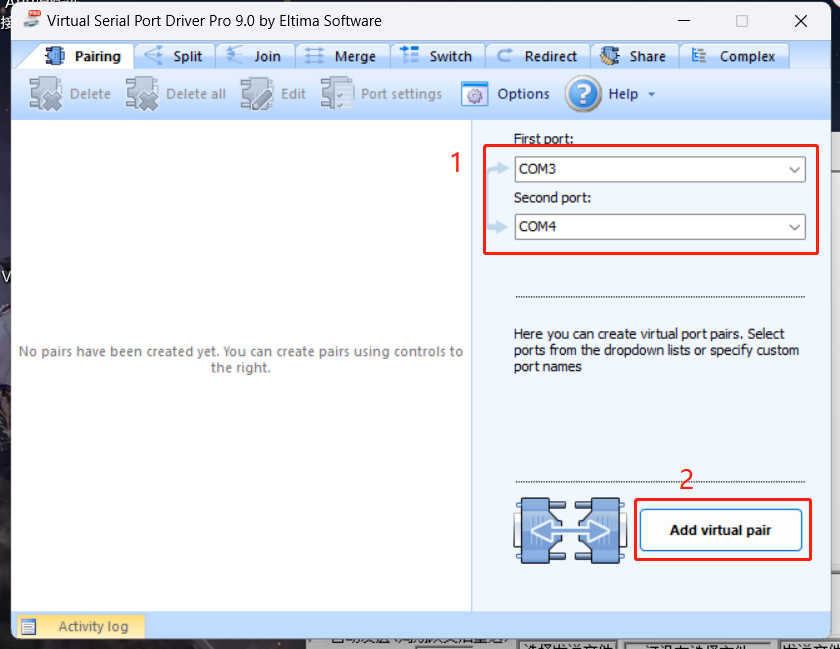This screenshot has height=649, width=840.
Task: Click the Delete all toolbar label
Action: tap(196, 94)
